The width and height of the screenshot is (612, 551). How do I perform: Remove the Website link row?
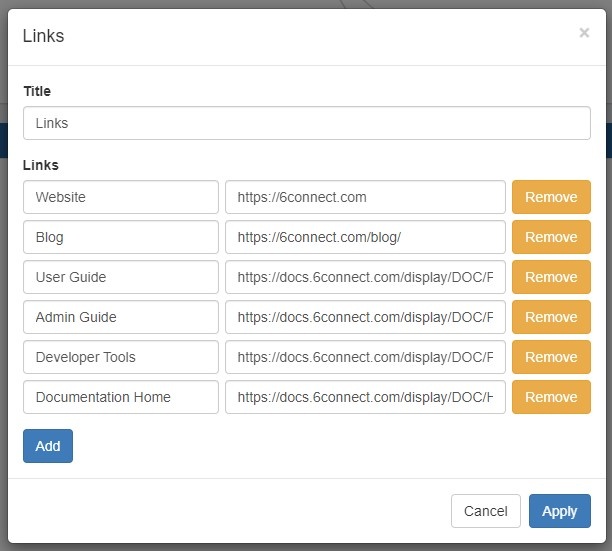(x=551, y=197)
